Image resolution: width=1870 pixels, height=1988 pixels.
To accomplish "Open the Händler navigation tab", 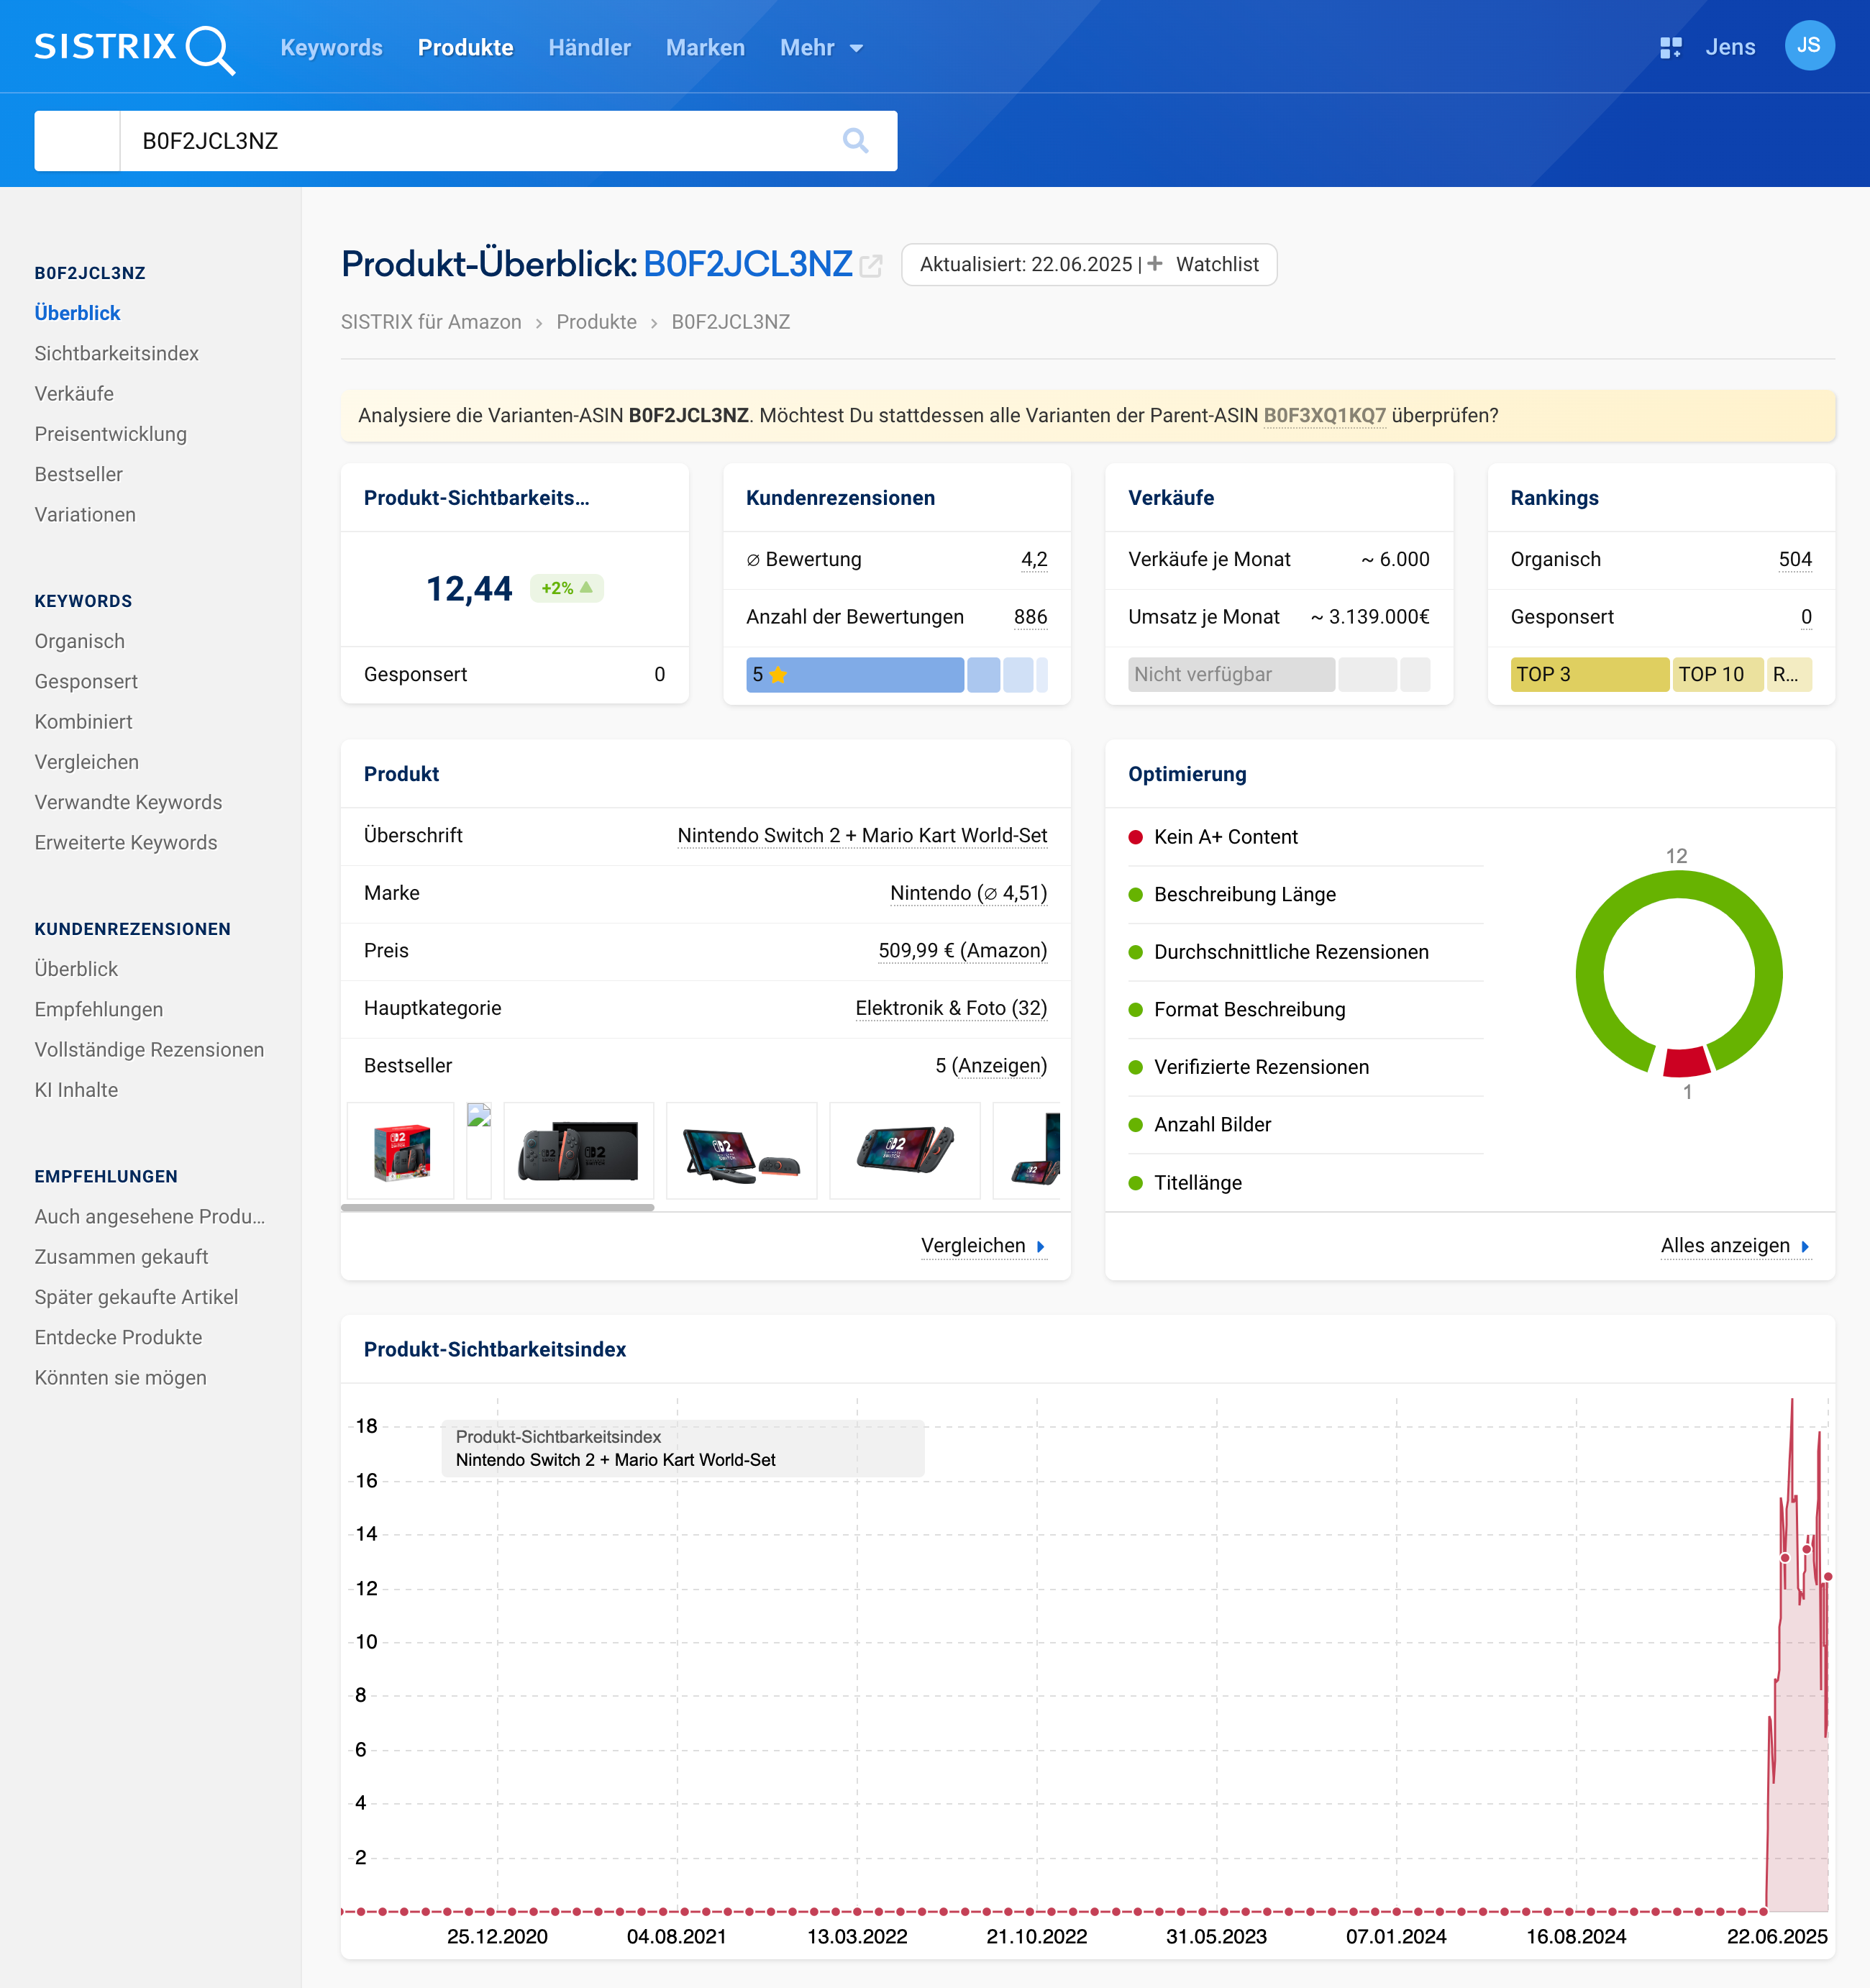I will [x=589, y=48].
